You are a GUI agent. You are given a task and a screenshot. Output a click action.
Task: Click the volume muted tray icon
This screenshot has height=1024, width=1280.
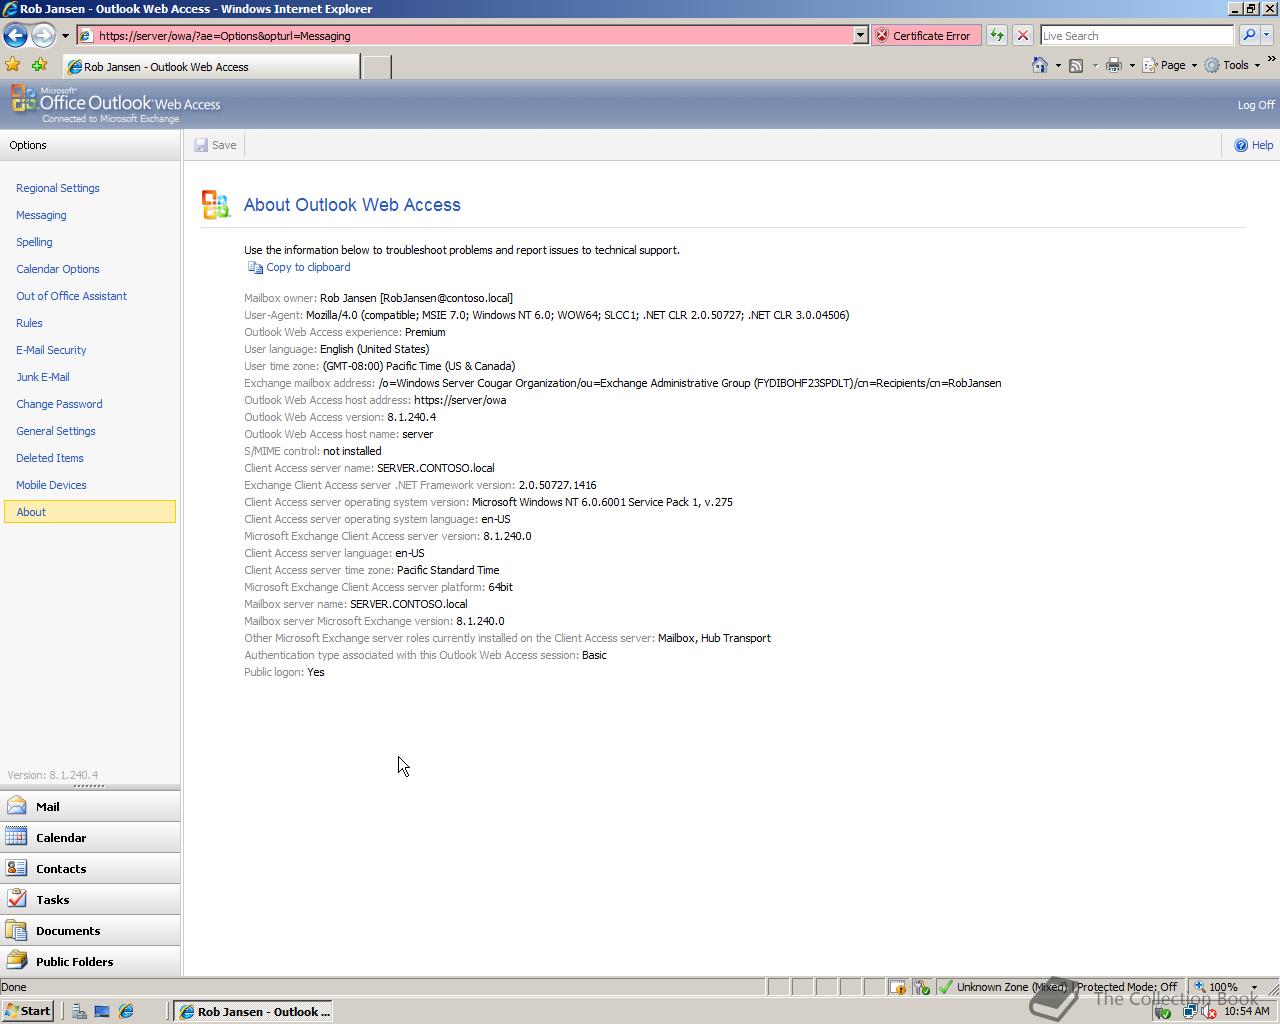point(1209,1011)
